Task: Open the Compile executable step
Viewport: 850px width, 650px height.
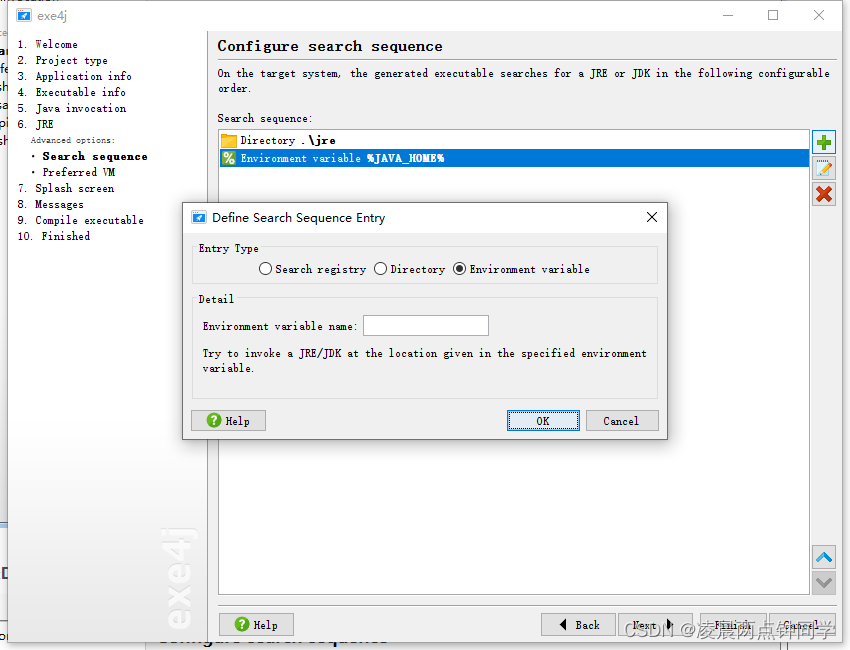Action: pos(89,221)
